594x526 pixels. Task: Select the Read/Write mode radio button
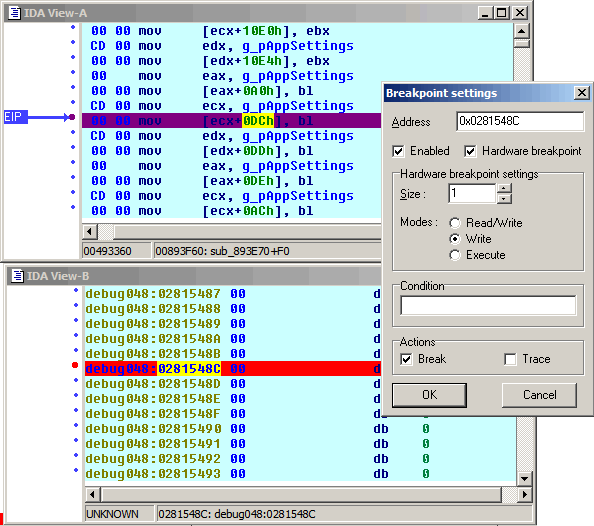point(455,223)
